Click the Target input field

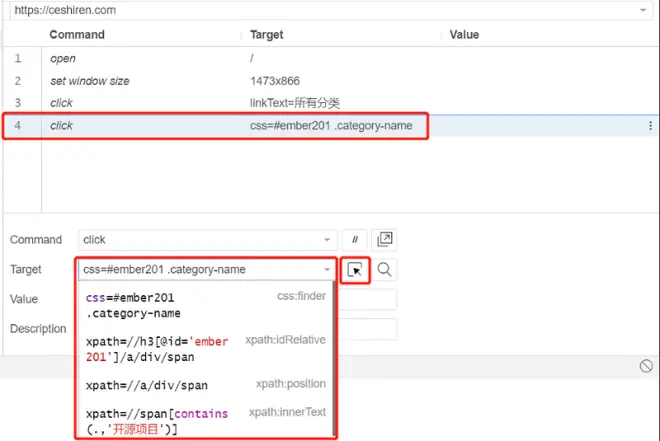click(200, 270)
